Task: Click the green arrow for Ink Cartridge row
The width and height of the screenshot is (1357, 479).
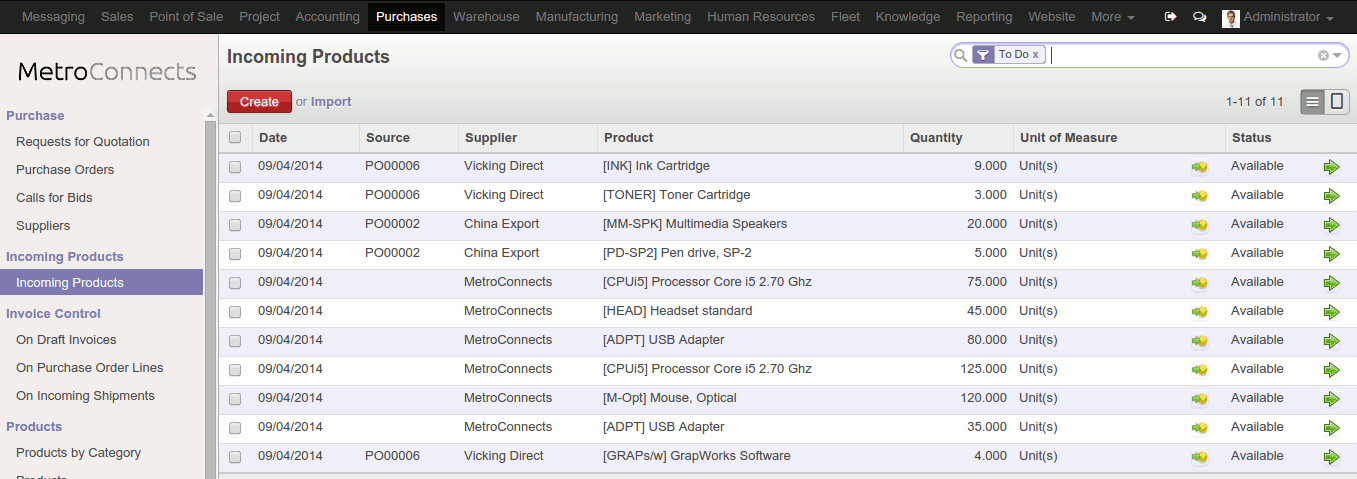Action: pyautogui.click(x=1331, y=167)
